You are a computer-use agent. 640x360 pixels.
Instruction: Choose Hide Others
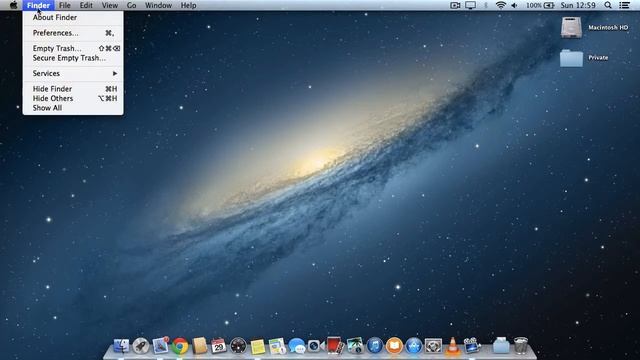click(73, 98)
